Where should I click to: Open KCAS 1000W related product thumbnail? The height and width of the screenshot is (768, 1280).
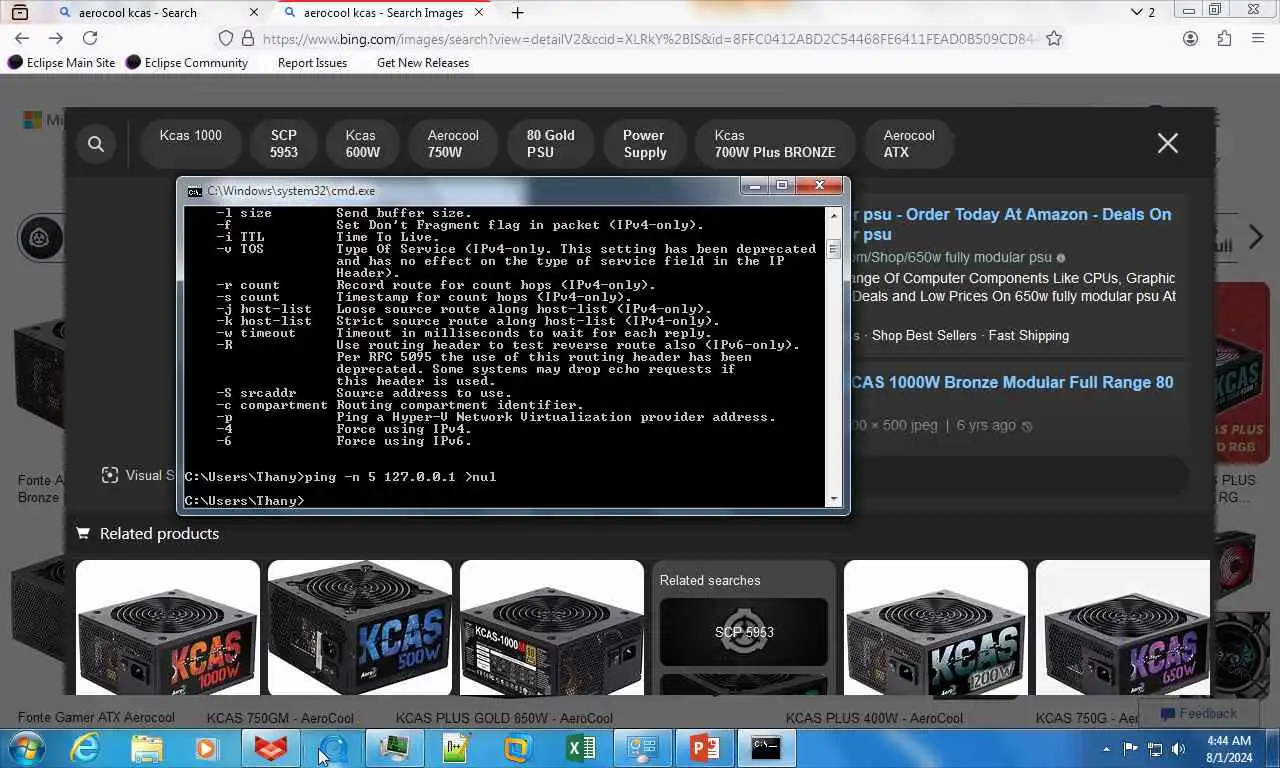point(168,628)
